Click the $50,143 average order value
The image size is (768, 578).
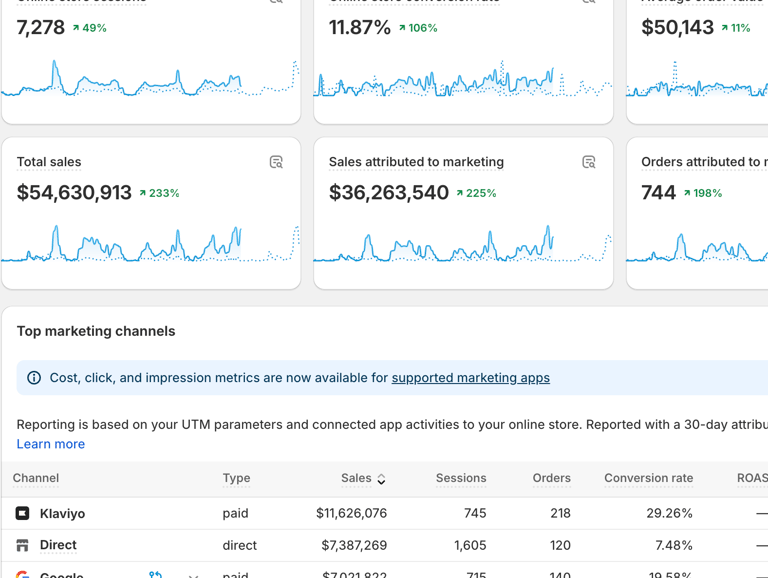677,27
